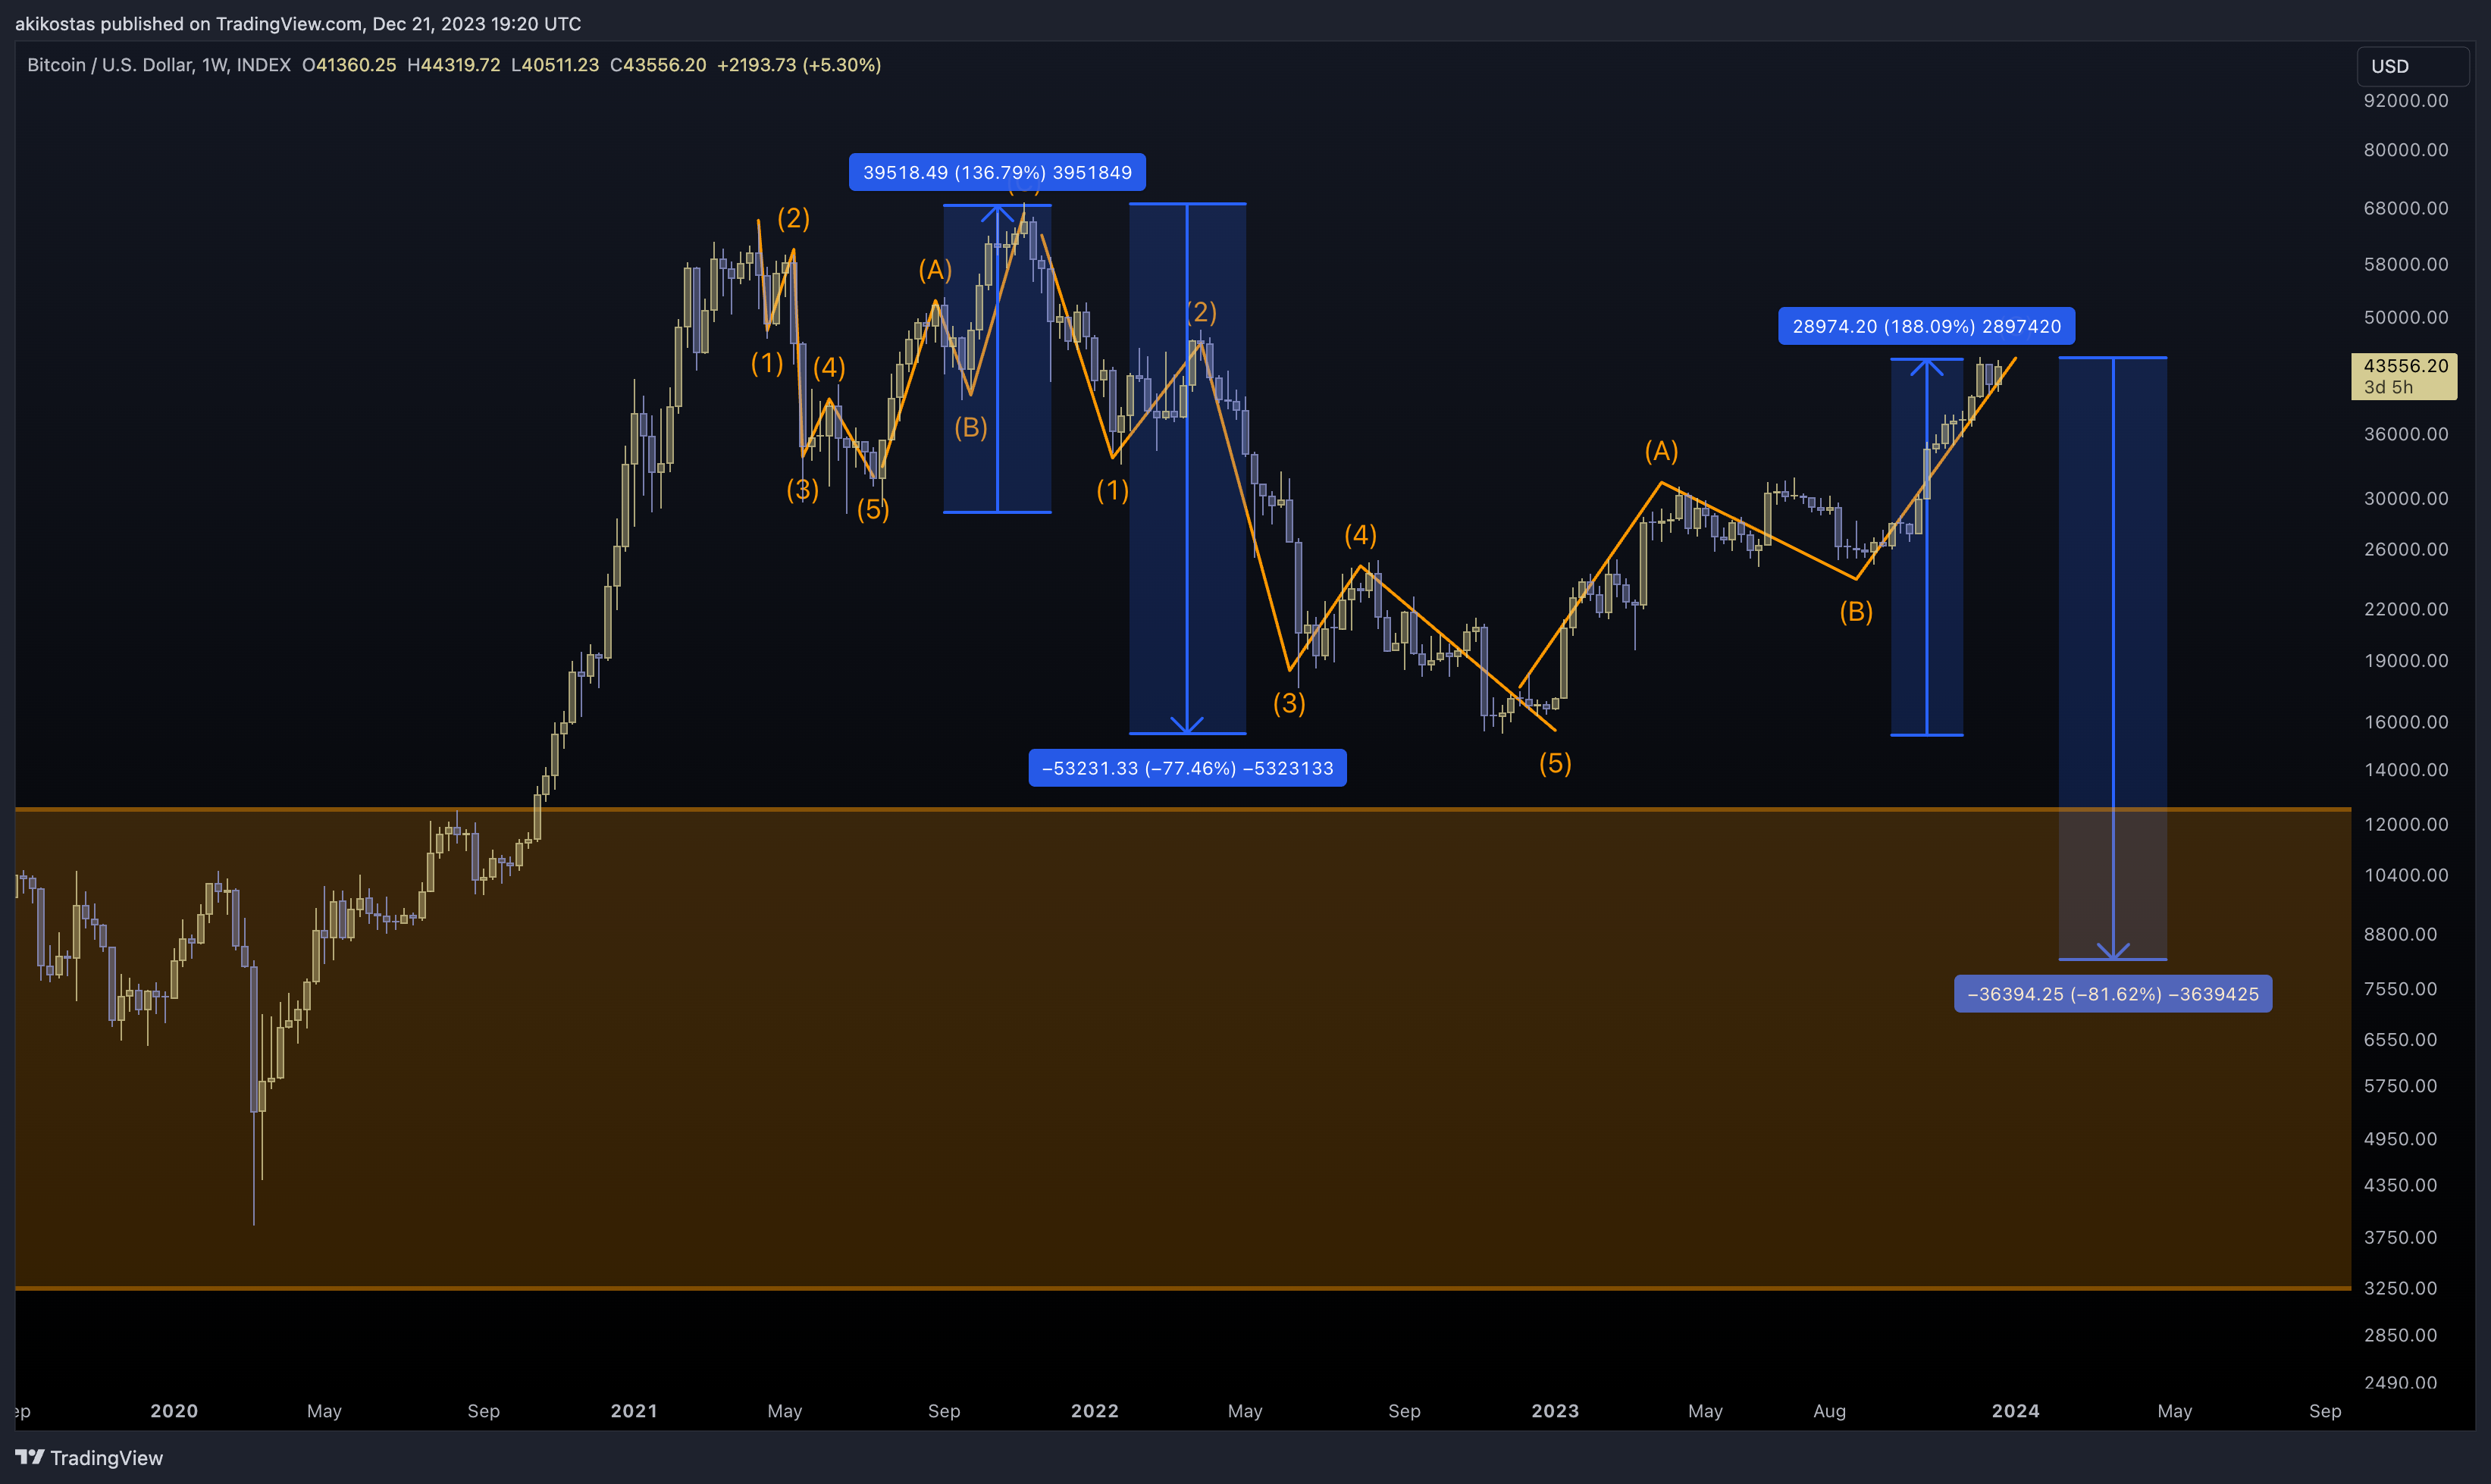Viewport: 2491px width, 1484px height.
Task: Click the 68000.00 price axis label
Action: click(2405, 208)
